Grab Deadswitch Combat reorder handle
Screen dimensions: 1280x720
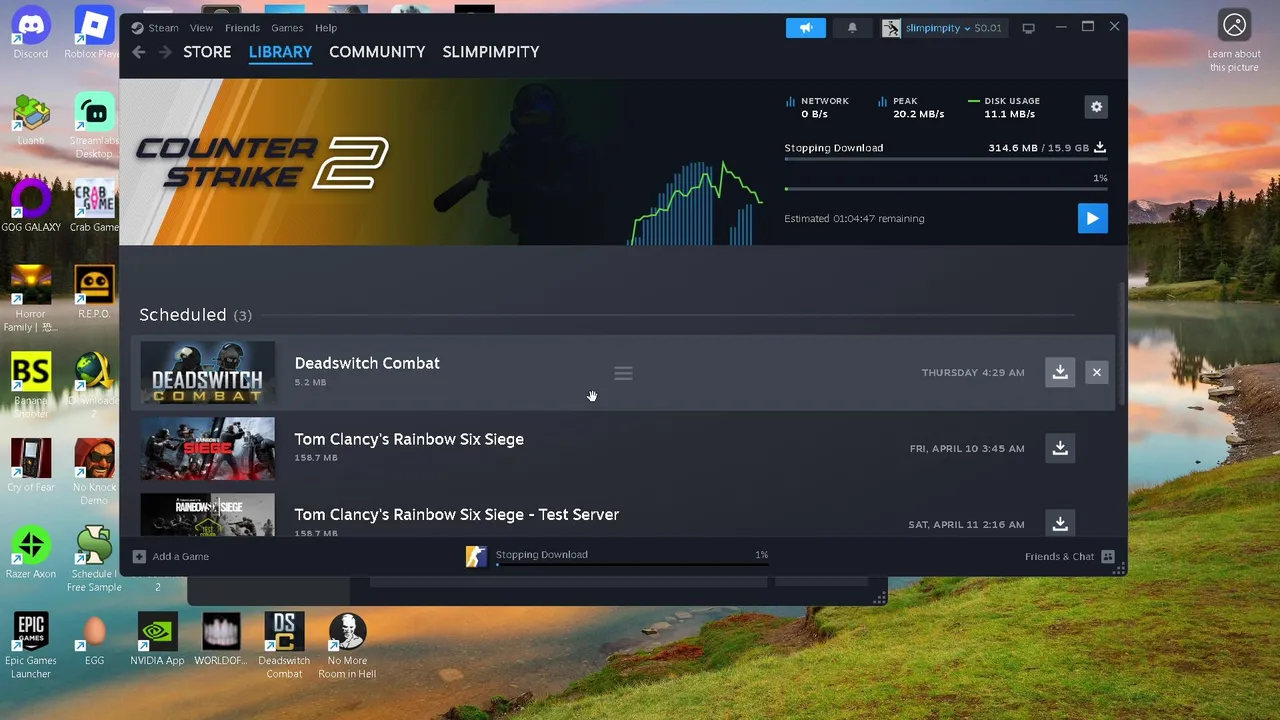click(623, 373)
